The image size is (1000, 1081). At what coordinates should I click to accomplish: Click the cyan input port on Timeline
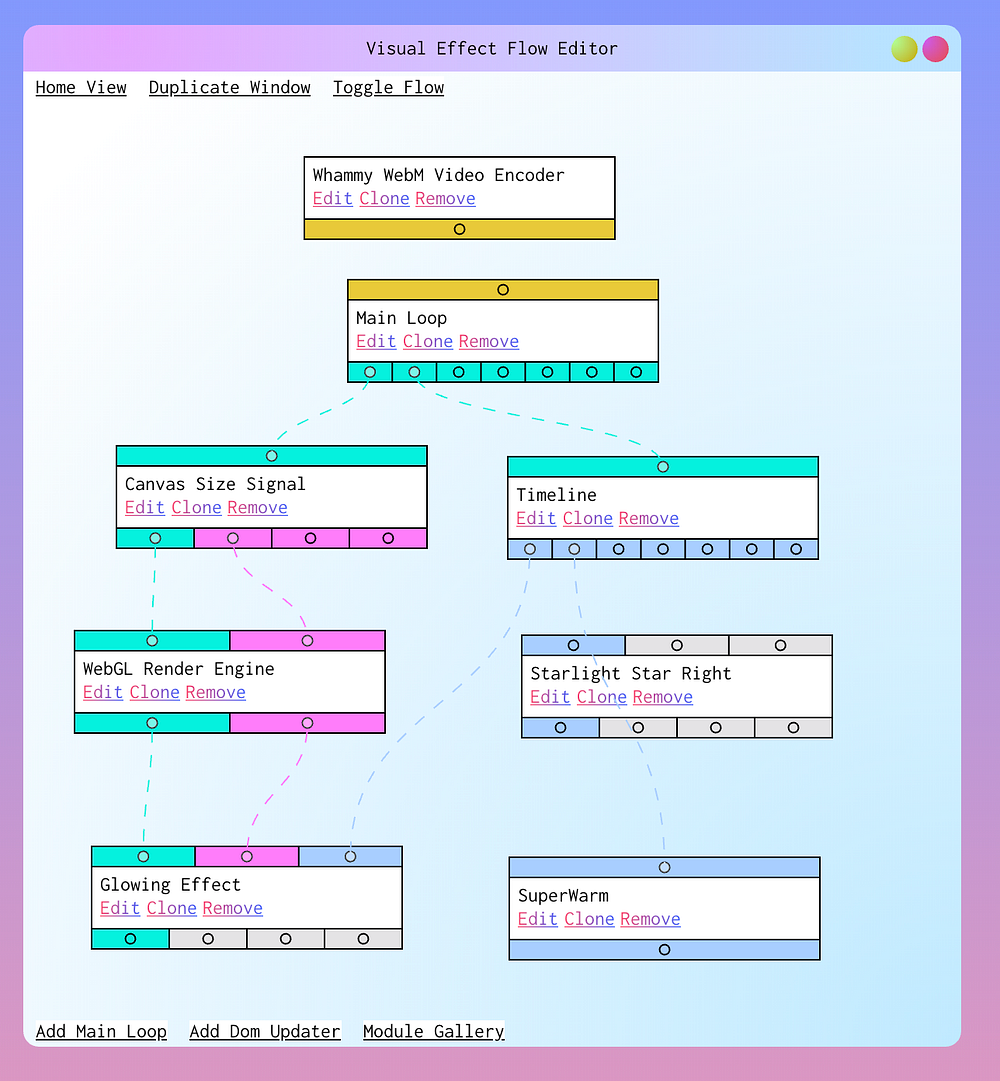point(662,465)
